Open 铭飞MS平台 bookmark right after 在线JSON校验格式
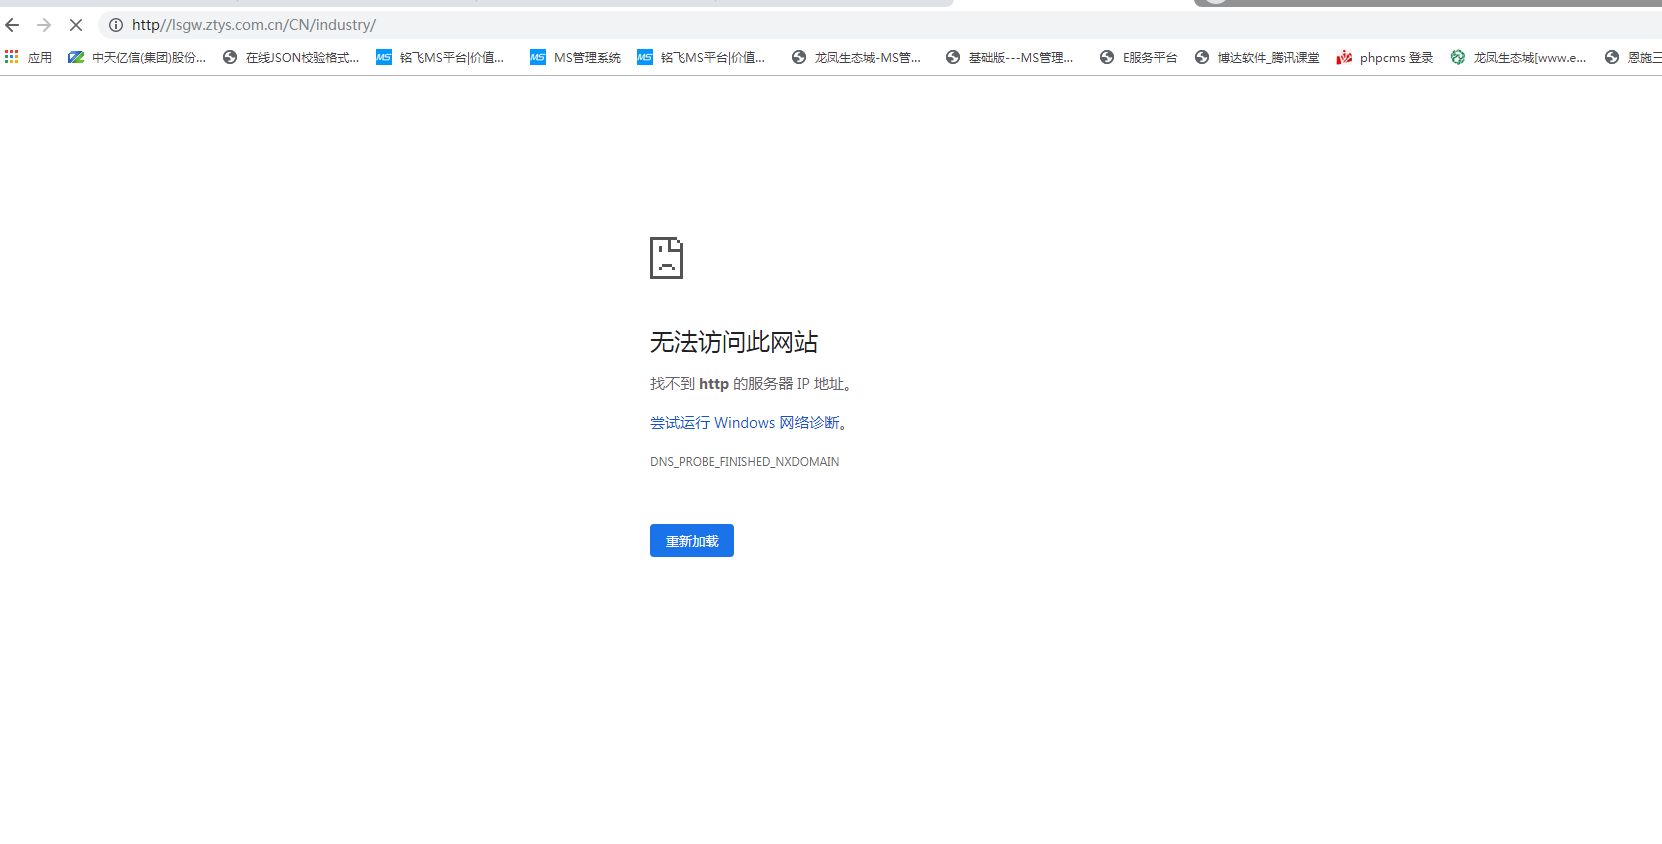This screenshot has width=1662, height=844. [x=440, y=58]
